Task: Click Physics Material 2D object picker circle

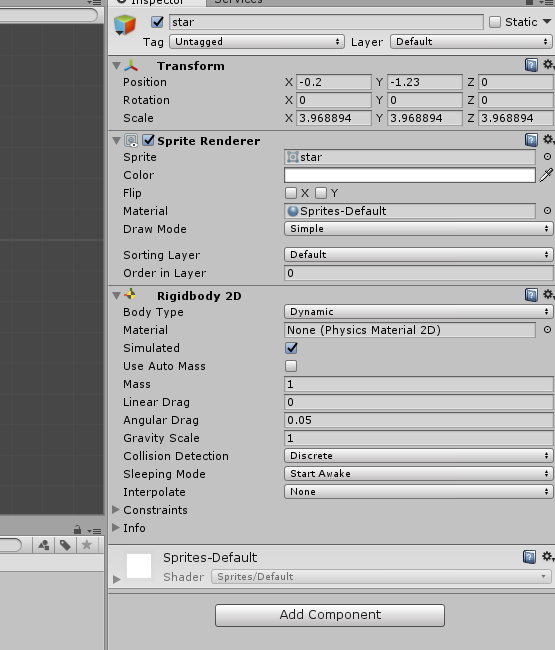Action: pyautogui.click(x=547, y=330)
